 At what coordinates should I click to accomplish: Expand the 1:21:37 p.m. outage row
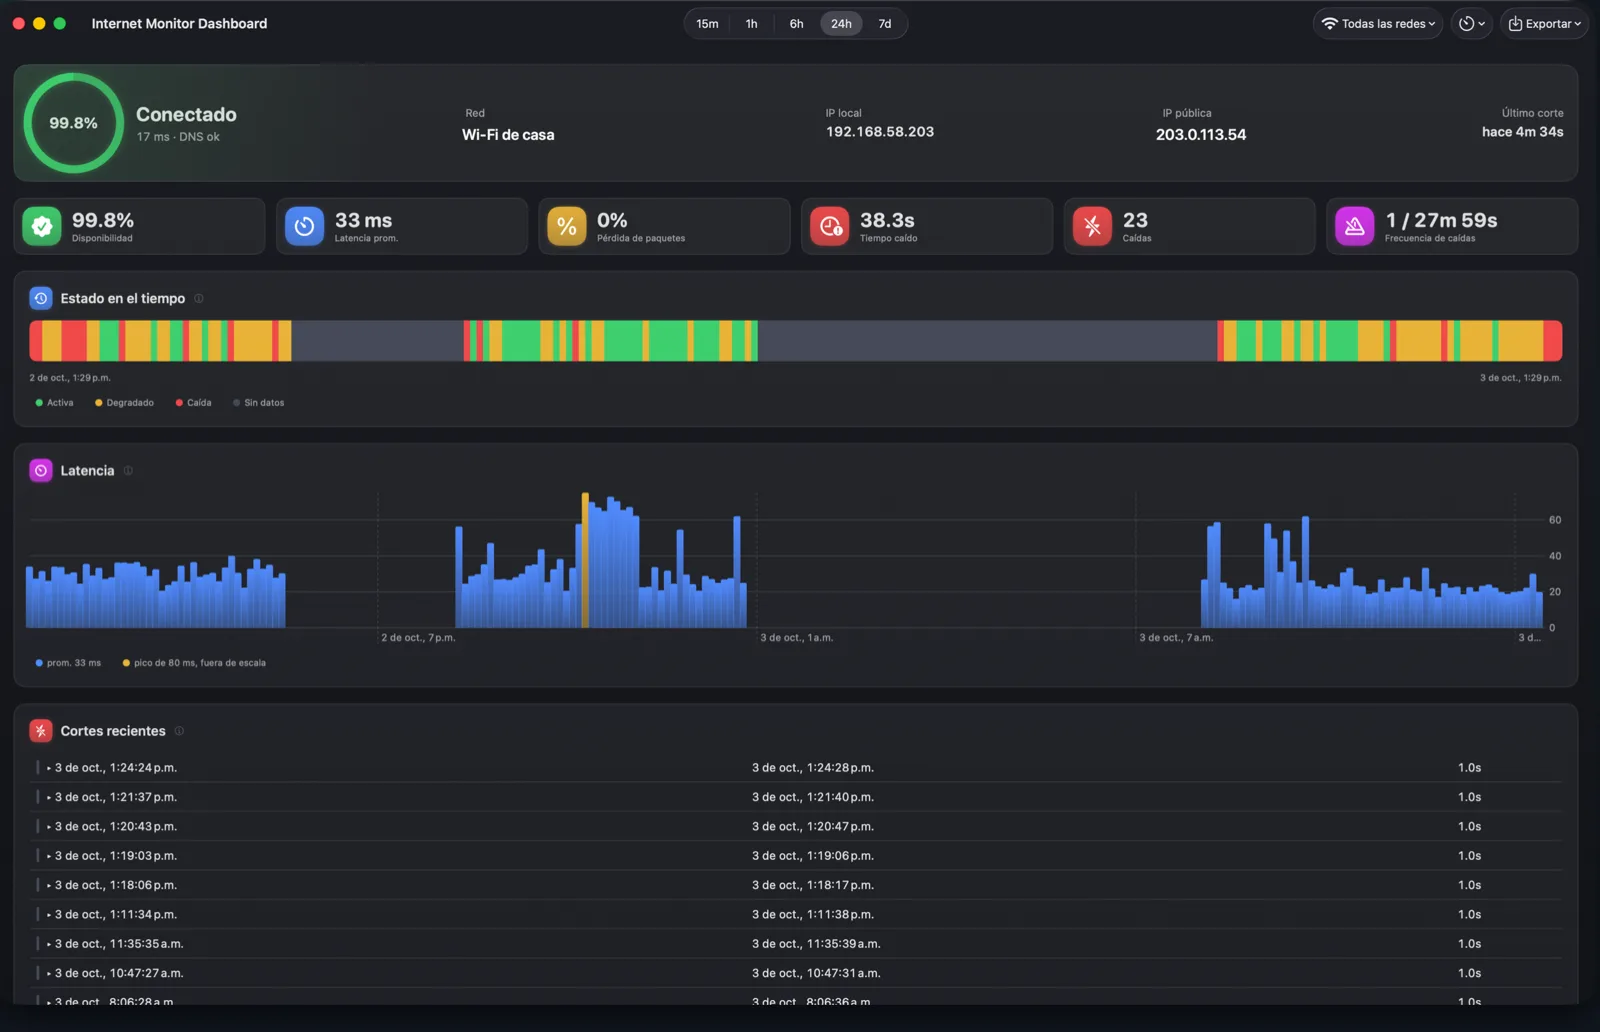48,797
